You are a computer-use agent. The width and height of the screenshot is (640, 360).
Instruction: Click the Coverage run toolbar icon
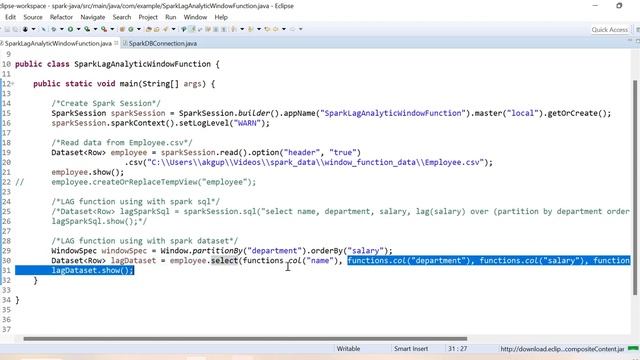coord(87,29)
